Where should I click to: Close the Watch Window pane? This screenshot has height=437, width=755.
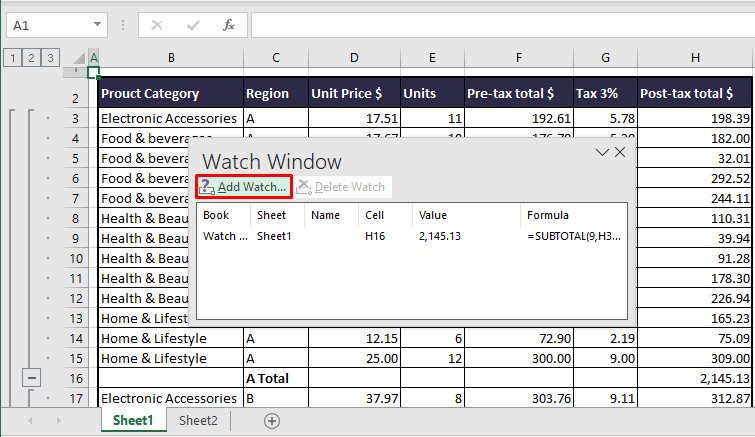click(x=620, y=152)
